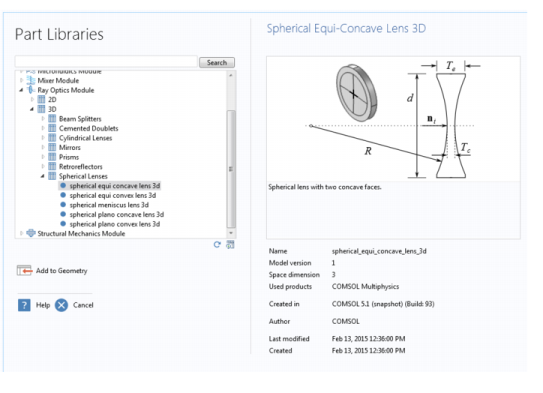
Task: Select spherical equi concave lens 3d
Action: [x=115, y=186]
